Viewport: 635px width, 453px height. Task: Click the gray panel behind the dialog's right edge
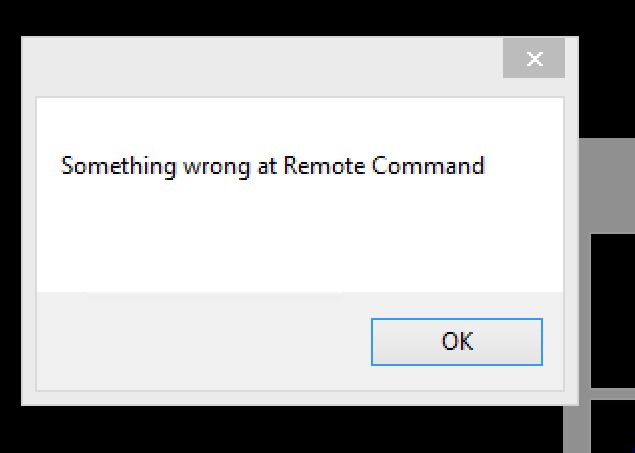607,185
